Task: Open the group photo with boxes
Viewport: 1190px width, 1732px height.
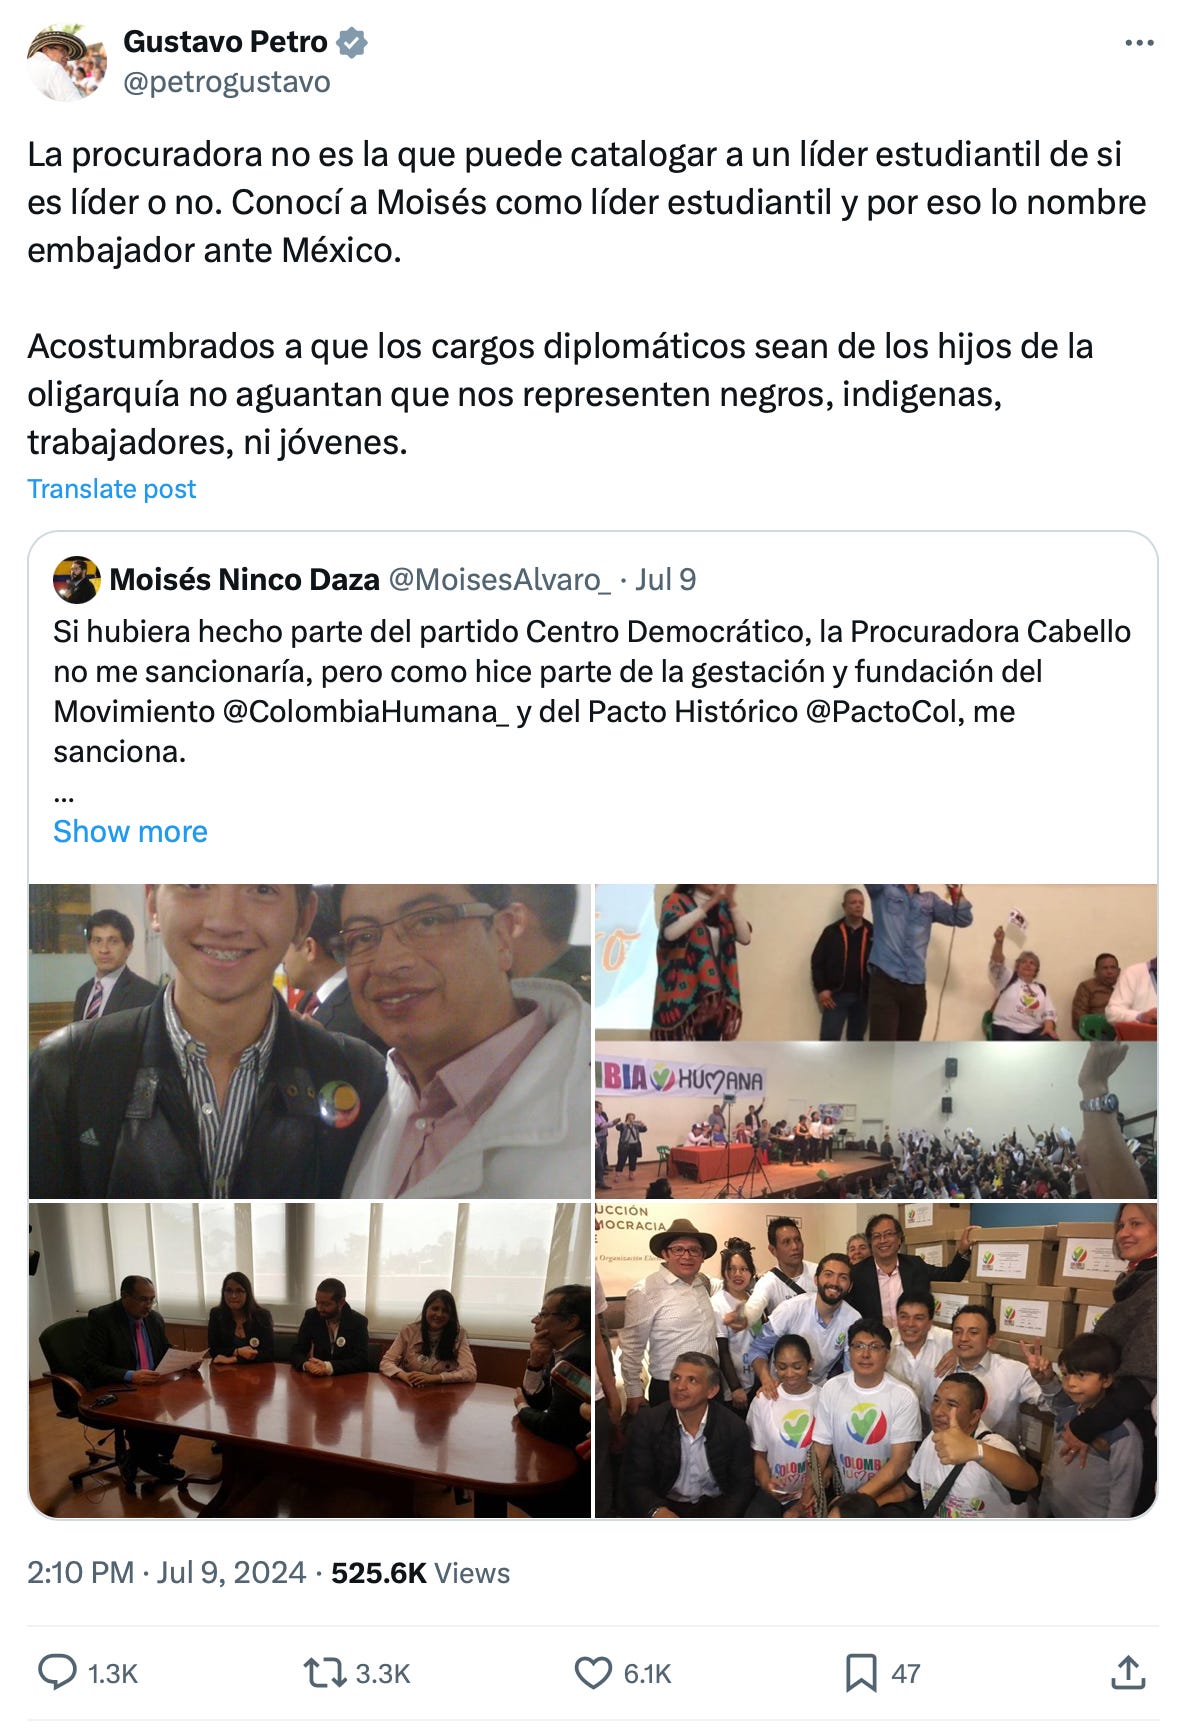Action: click(876, 1360)
